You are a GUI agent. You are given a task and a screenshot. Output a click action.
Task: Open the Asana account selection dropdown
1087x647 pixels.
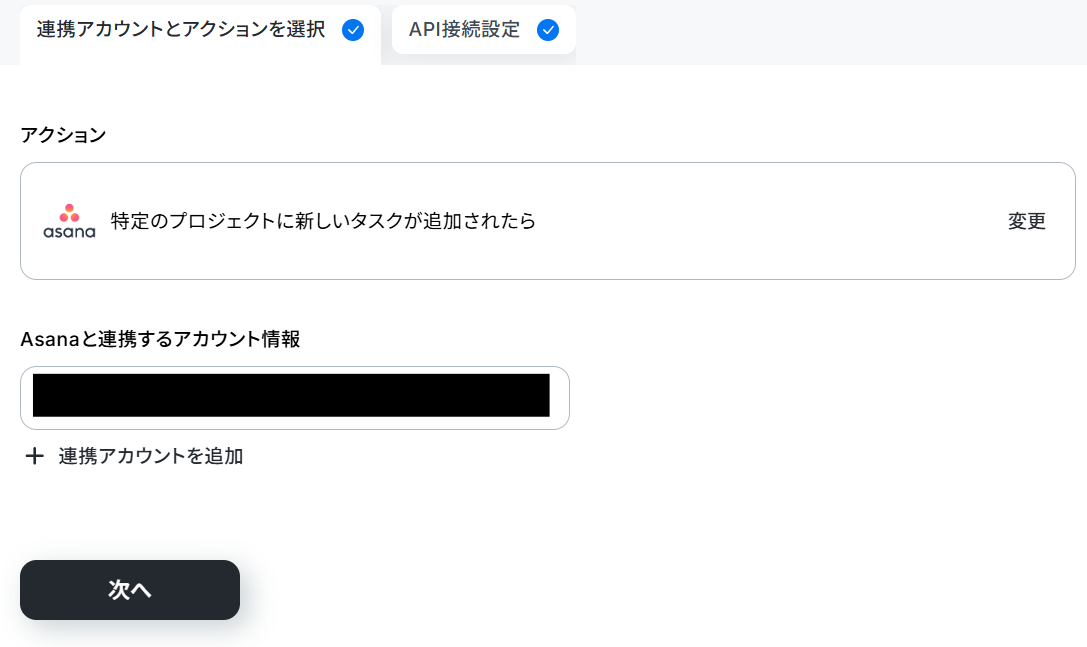[x=295, y=398]
